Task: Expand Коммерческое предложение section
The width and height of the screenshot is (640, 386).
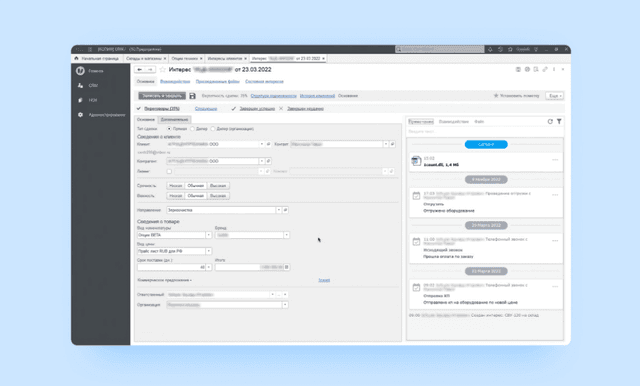Action: 164,280
